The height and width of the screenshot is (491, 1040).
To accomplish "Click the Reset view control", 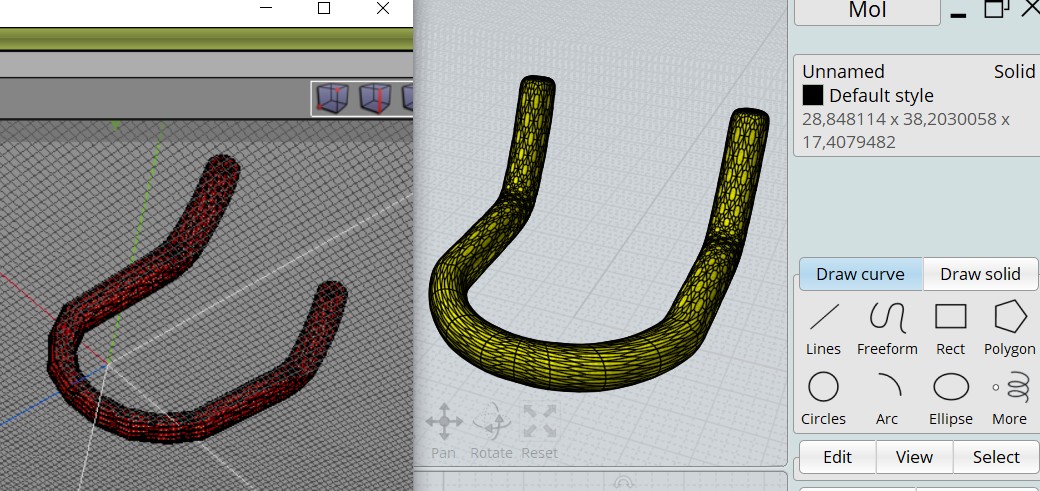I will tap(539, 431).
